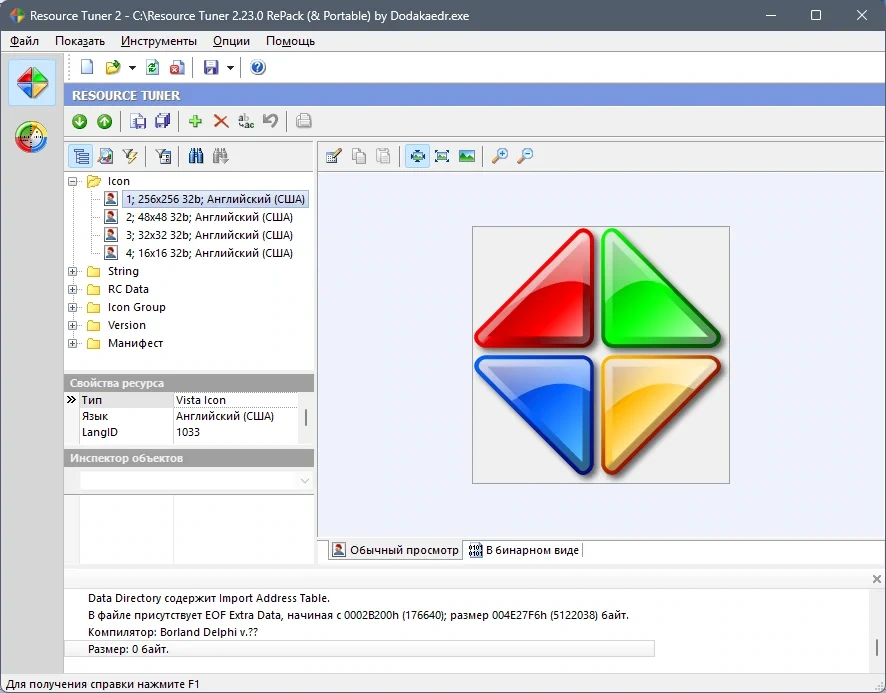Click the binoculars find icon
The image size is (886, 693).
click(x=196, y=156)
